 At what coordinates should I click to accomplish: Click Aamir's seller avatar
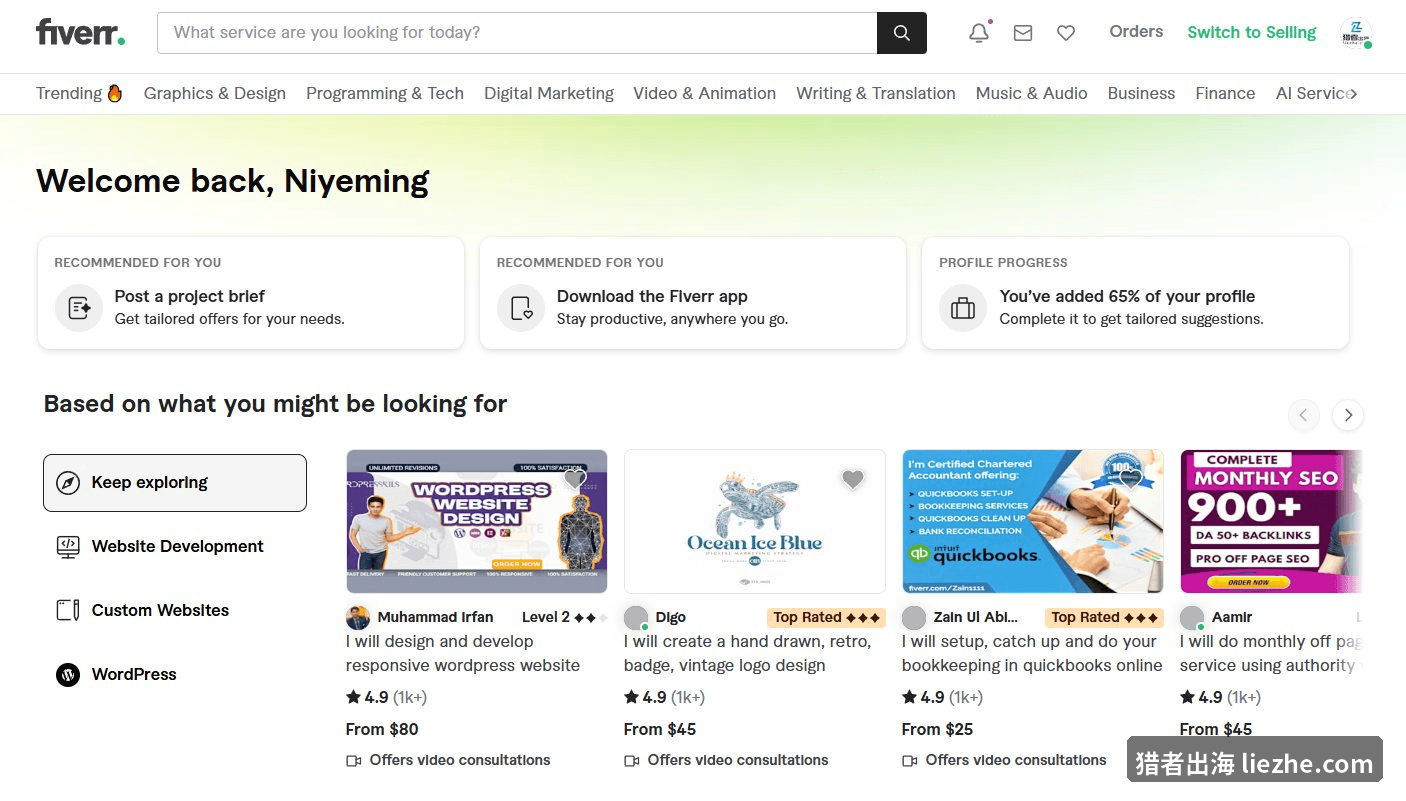pyautogui.click(x=1192, y=617)
